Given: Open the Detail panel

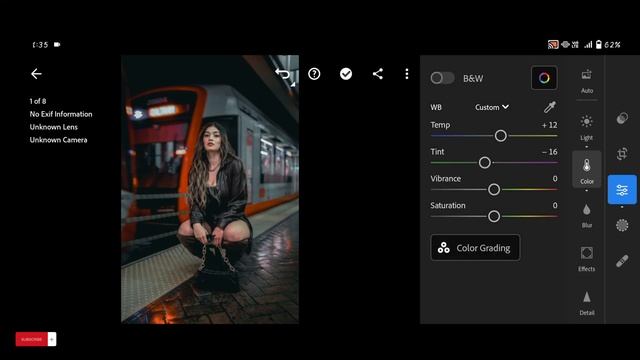Looking at the screenshot, I should click(x=587, y=303).
